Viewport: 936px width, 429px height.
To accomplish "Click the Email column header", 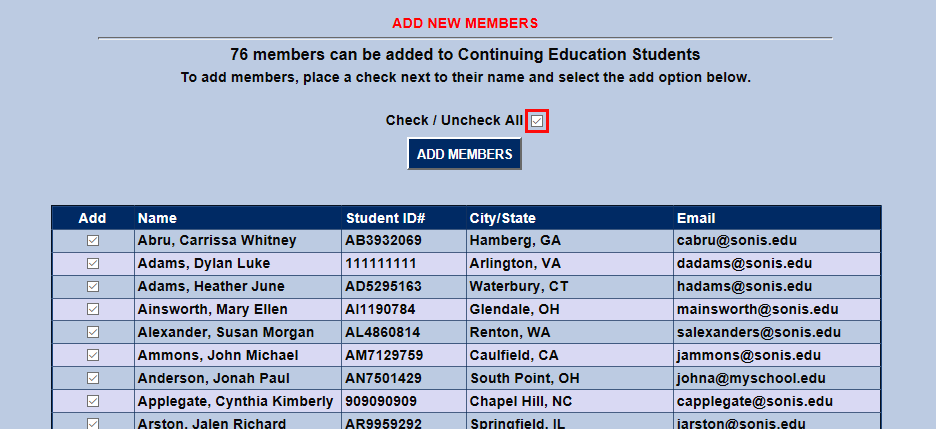I will tap(696, 218).
